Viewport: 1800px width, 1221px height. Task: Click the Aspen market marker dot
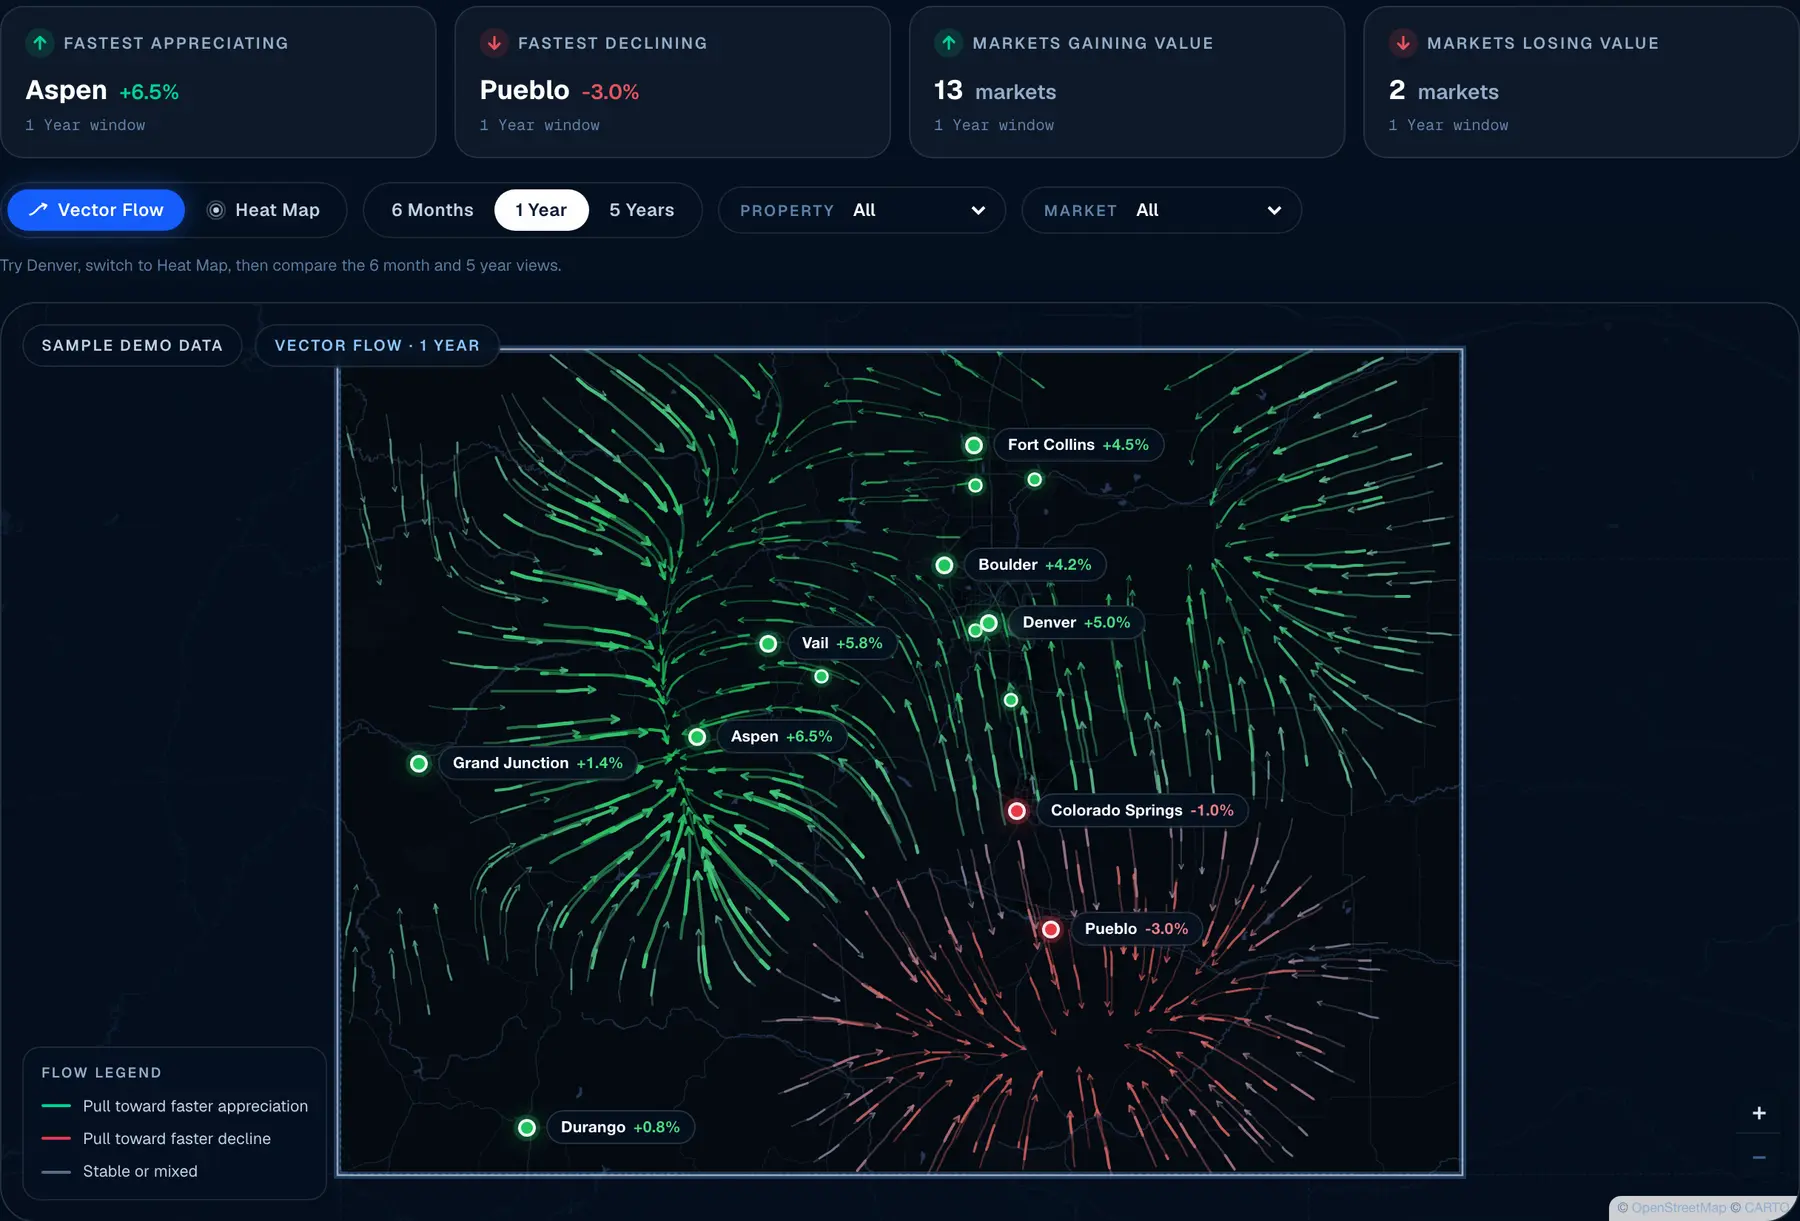click(697, 737)
